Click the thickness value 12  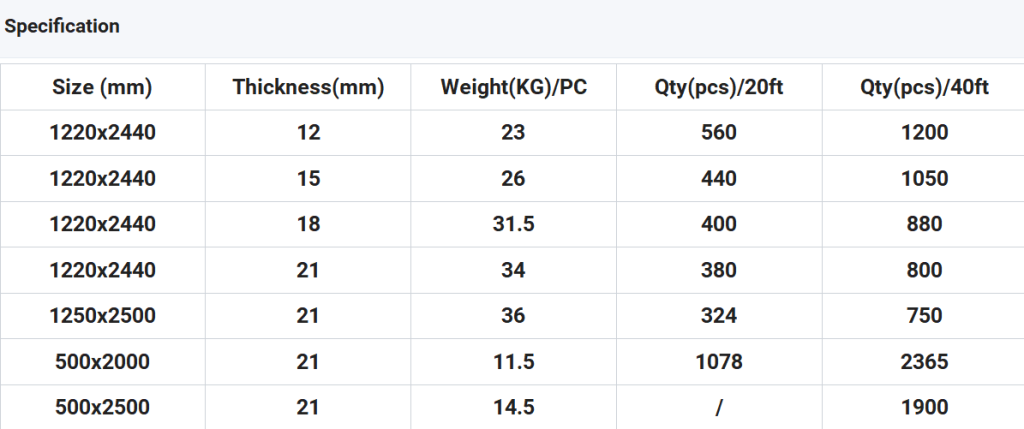308,133
